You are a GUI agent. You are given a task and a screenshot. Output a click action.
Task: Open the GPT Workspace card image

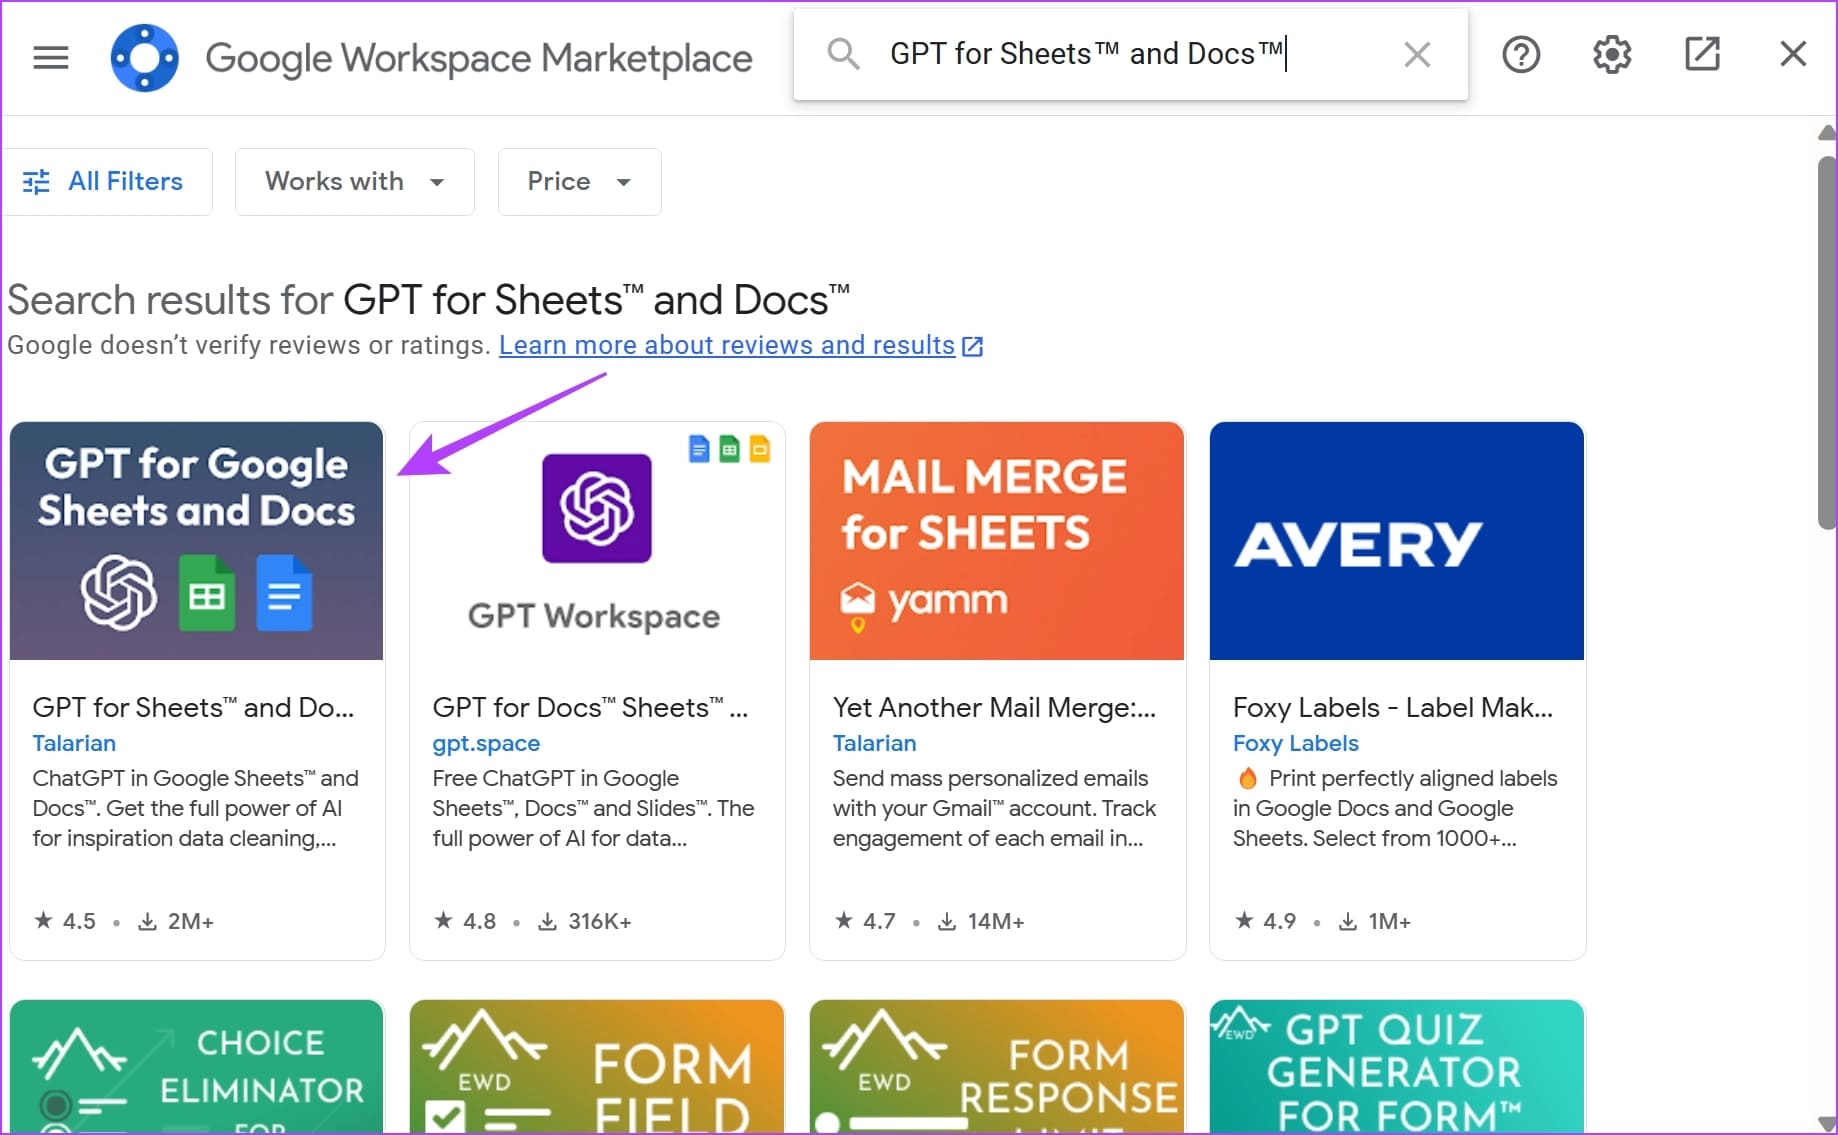pyautogui.click(x=597, y=541)
